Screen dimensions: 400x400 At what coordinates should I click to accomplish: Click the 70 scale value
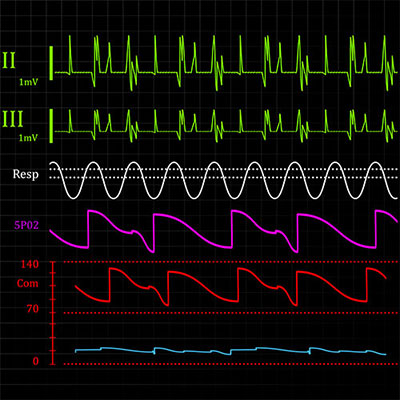(x=33, y=309)
